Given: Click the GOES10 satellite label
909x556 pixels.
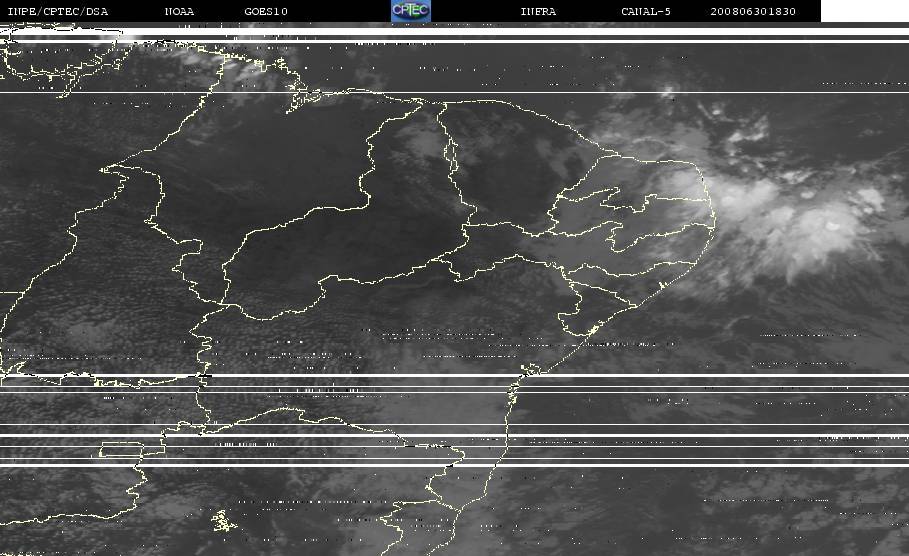Looking at the screenshot, I should click(x=266, y=11).
